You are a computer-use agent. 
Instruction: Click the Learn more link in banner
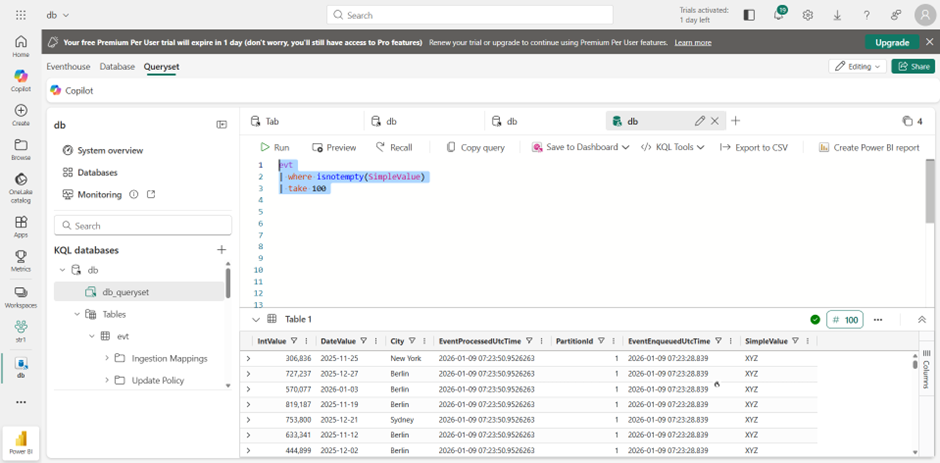693,43
